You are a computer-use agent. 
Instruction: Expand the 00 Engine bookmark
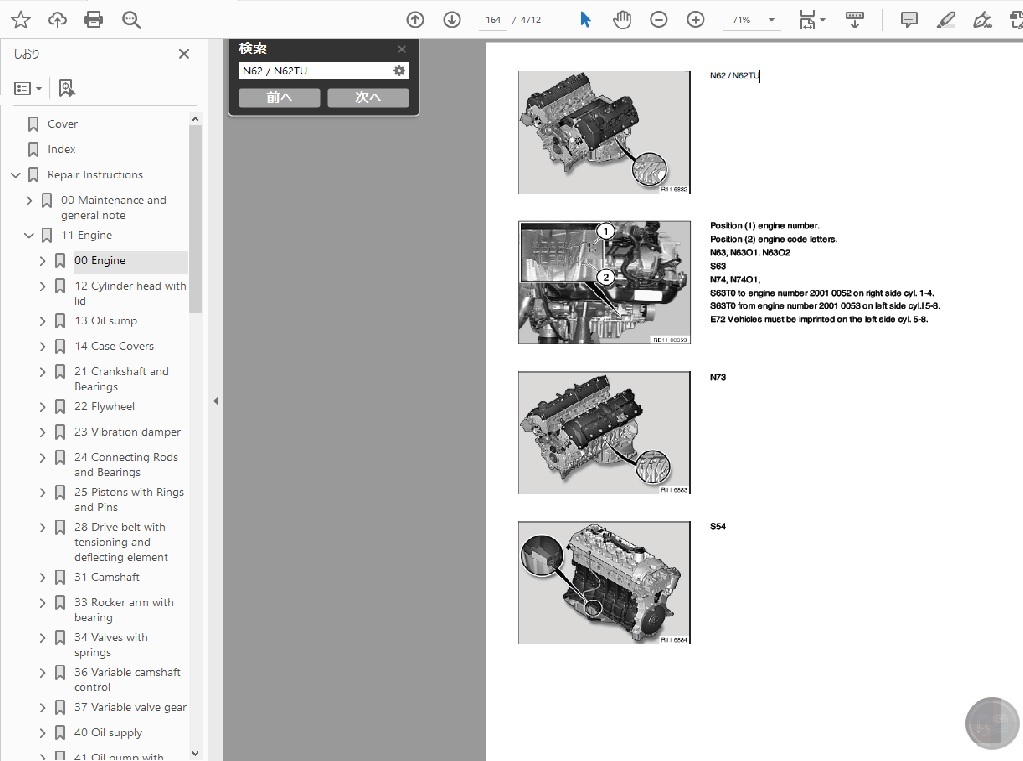[x=42, y=261]
